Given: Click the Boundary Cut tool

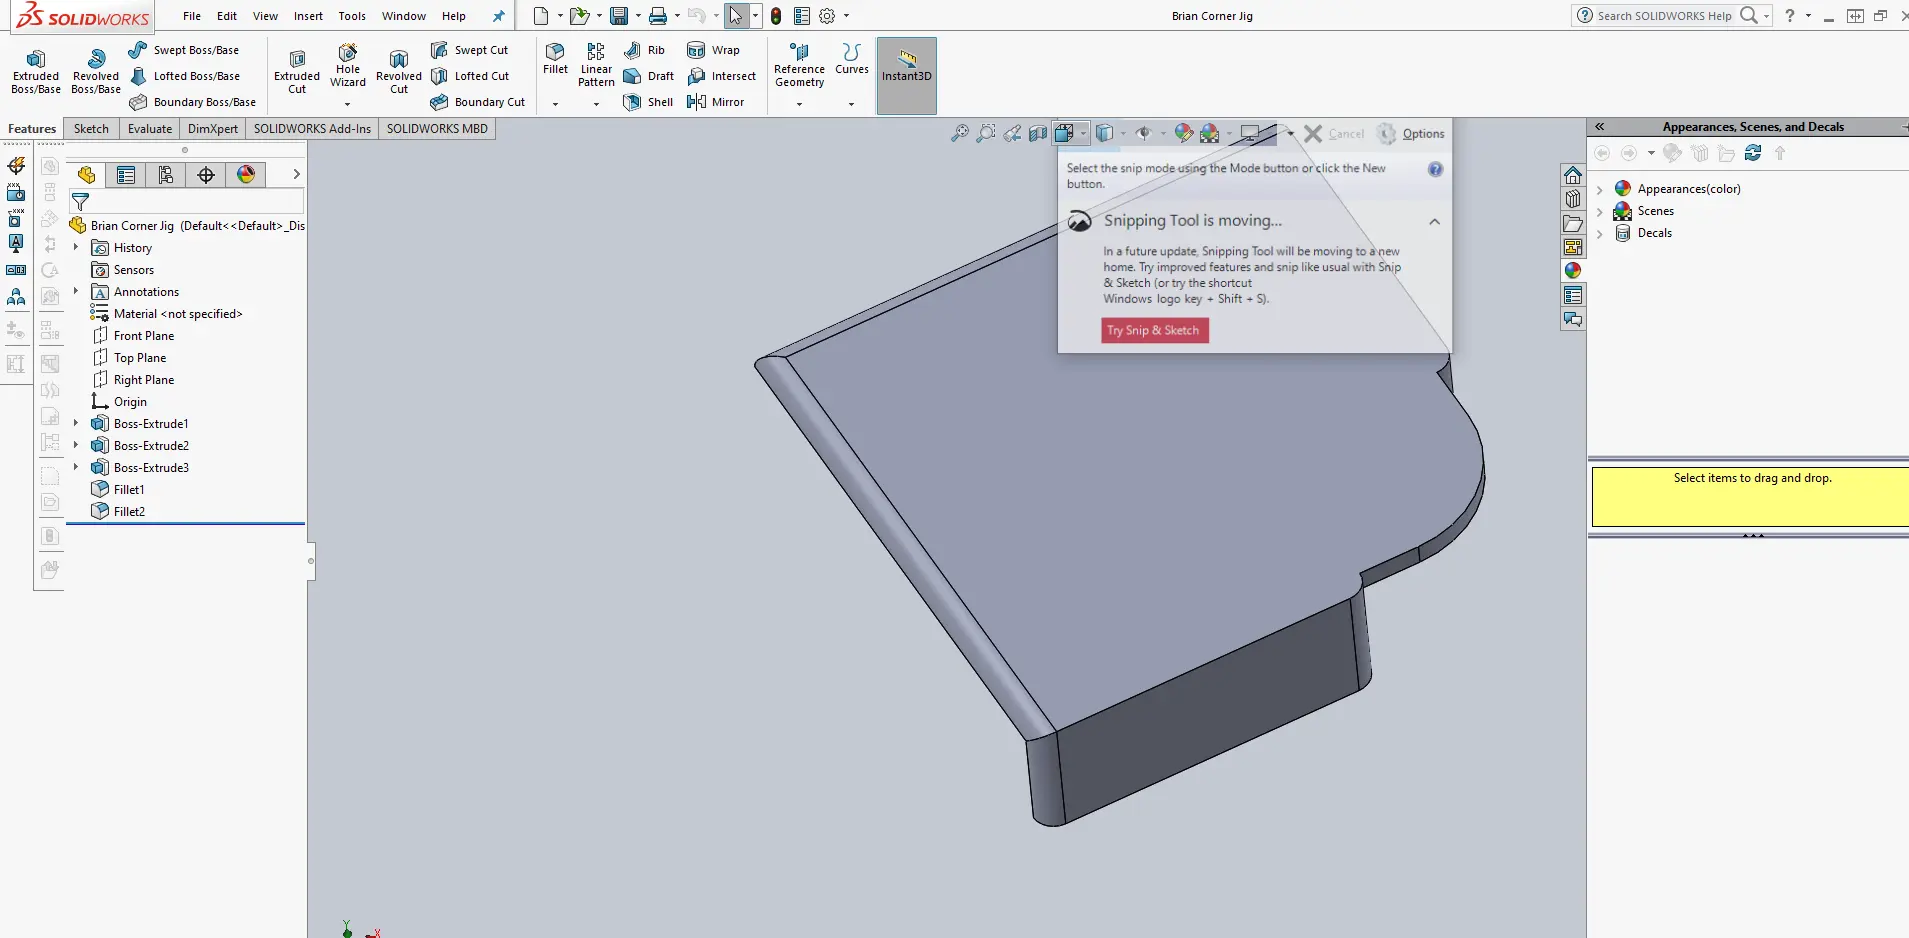Looking at the screenshot, I should coord(478,102).
